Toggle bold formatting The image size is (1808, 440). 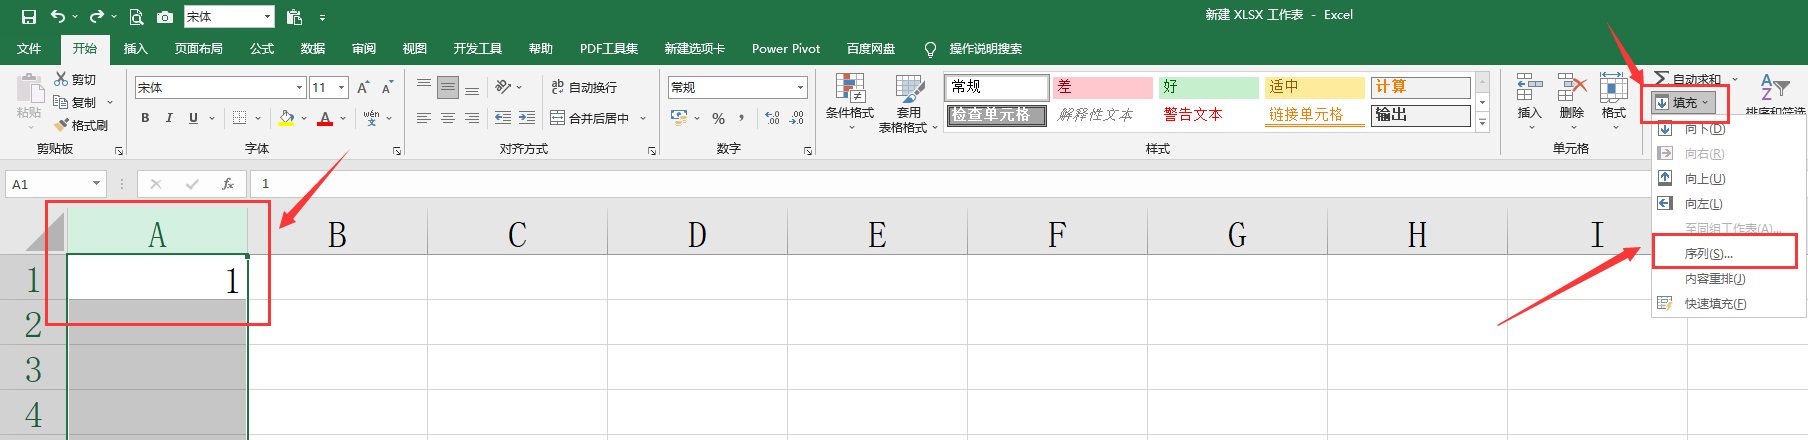point(145,118)
